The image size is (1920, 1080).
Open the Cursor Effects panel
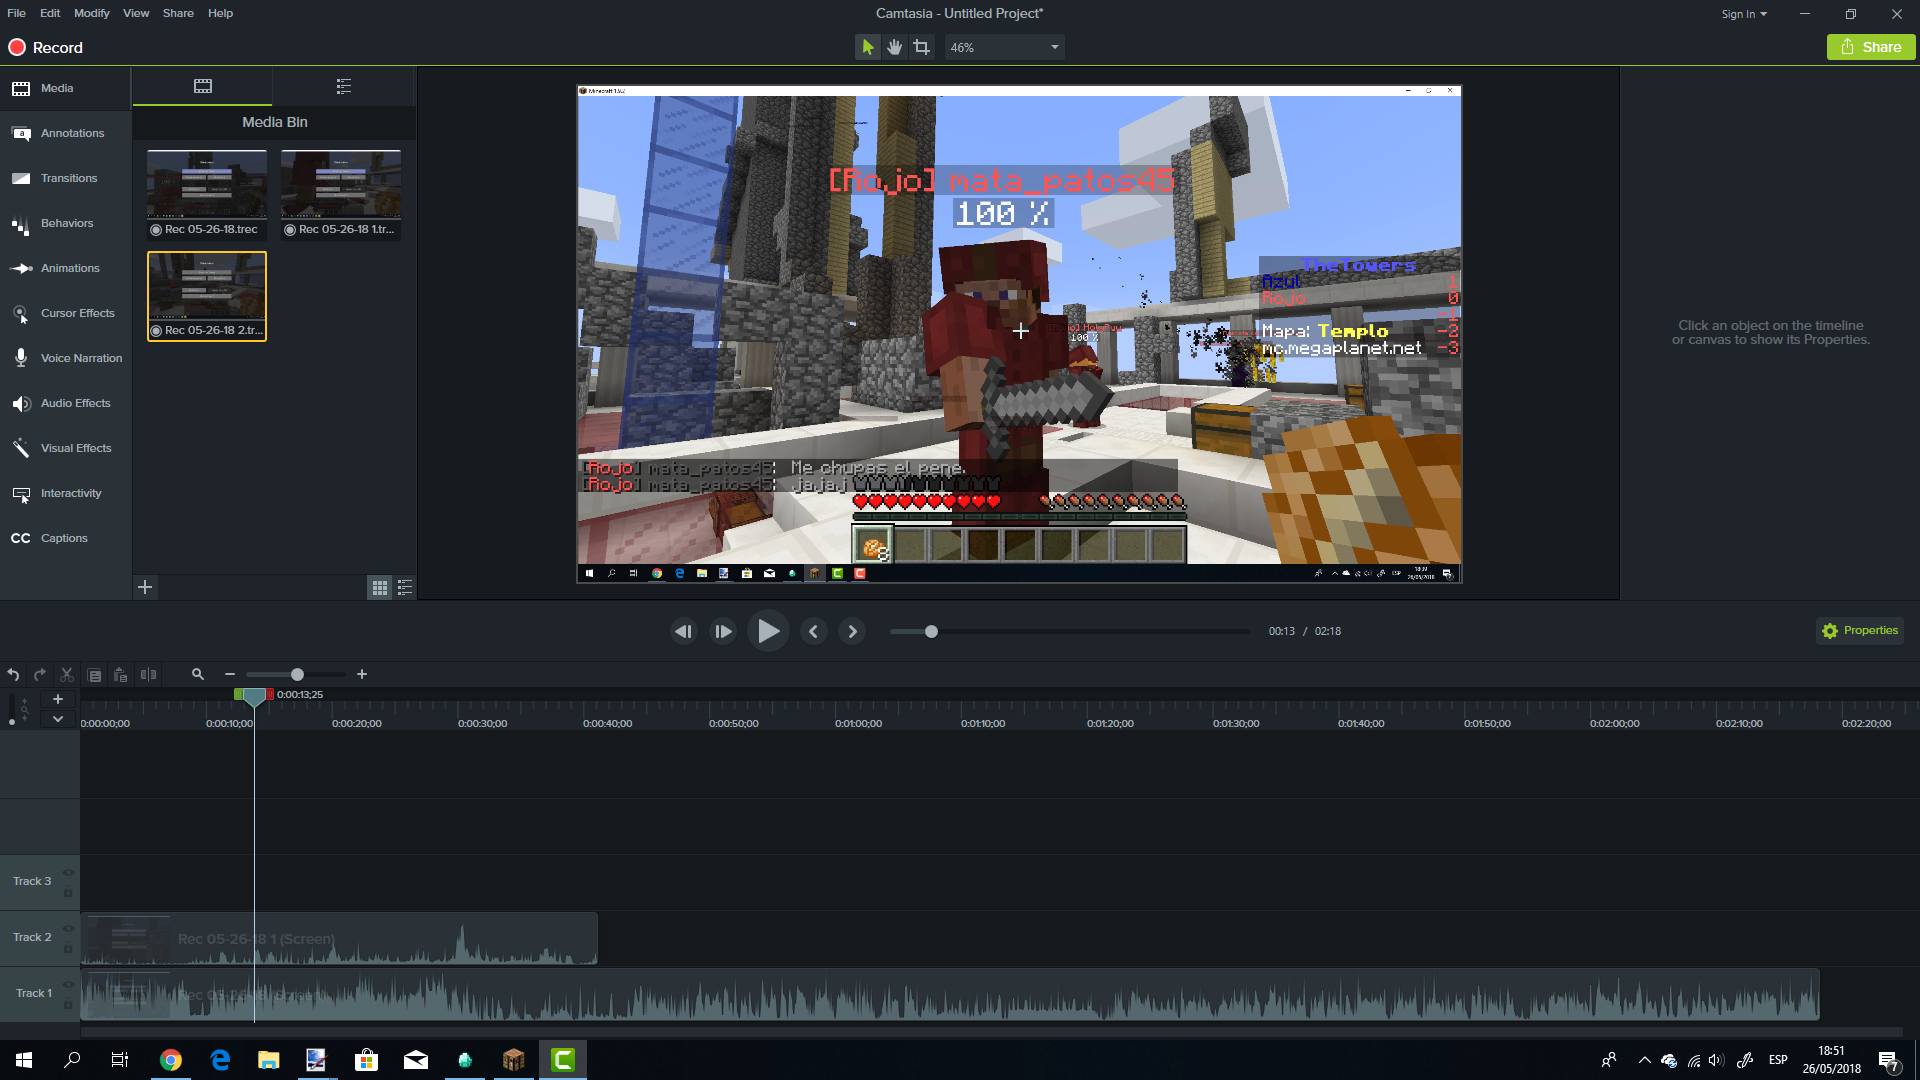65,313
